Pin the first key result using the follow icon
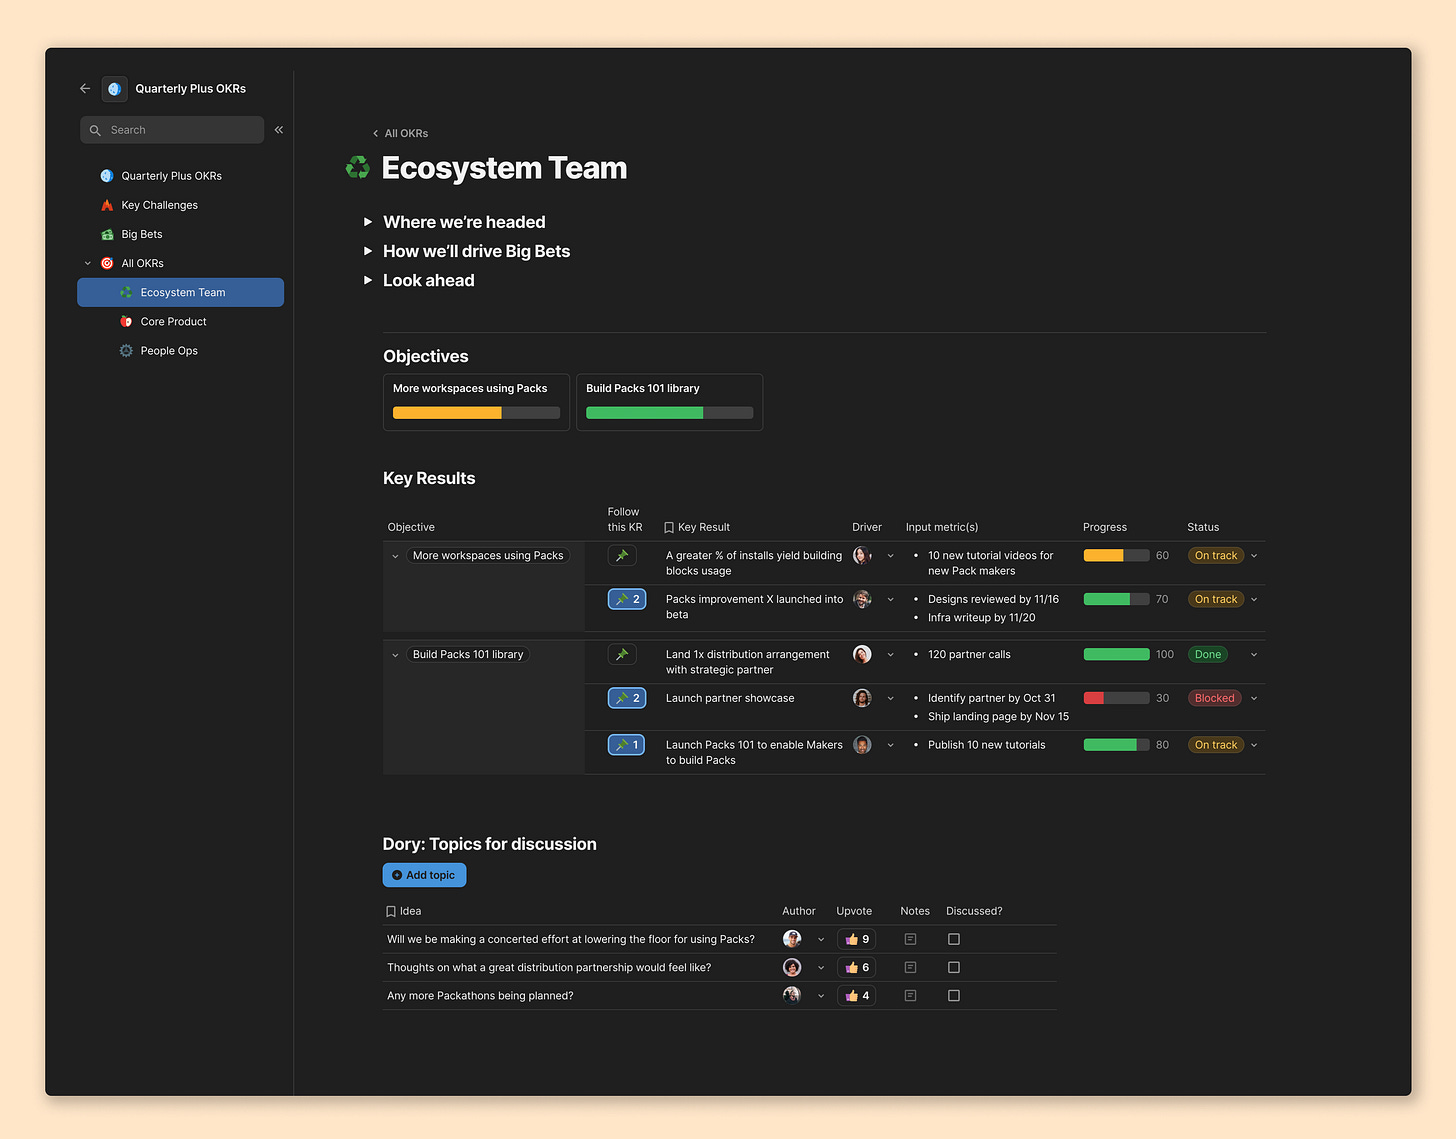1456x1139 pixels. 622,554
